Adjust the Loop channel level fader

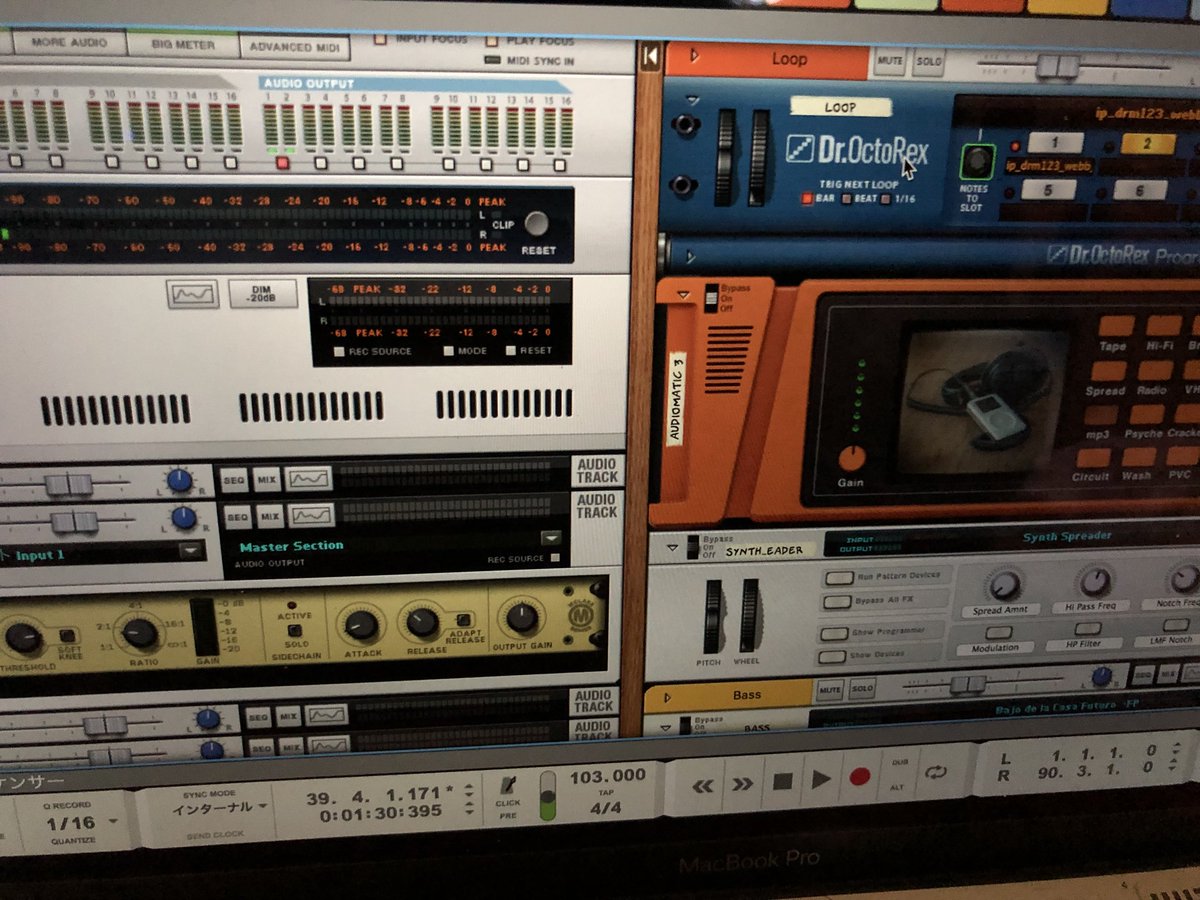tap(1056, 66)
